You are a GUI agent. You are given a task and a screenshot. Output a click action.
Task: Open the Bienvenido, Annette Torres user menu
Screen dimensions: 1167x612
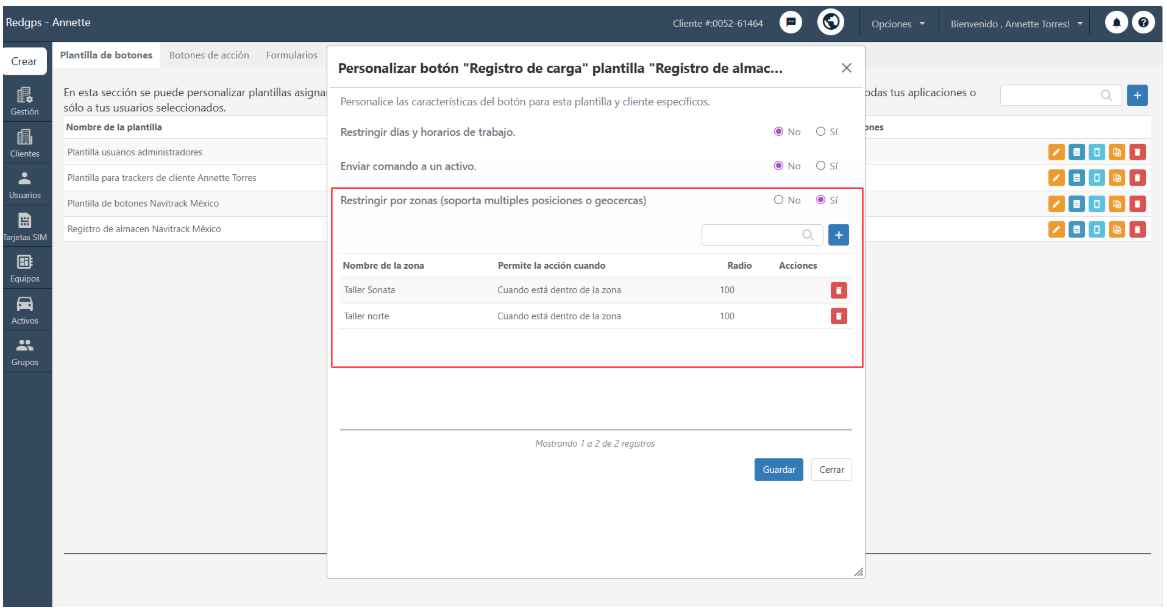click(x=1016, y=24)
